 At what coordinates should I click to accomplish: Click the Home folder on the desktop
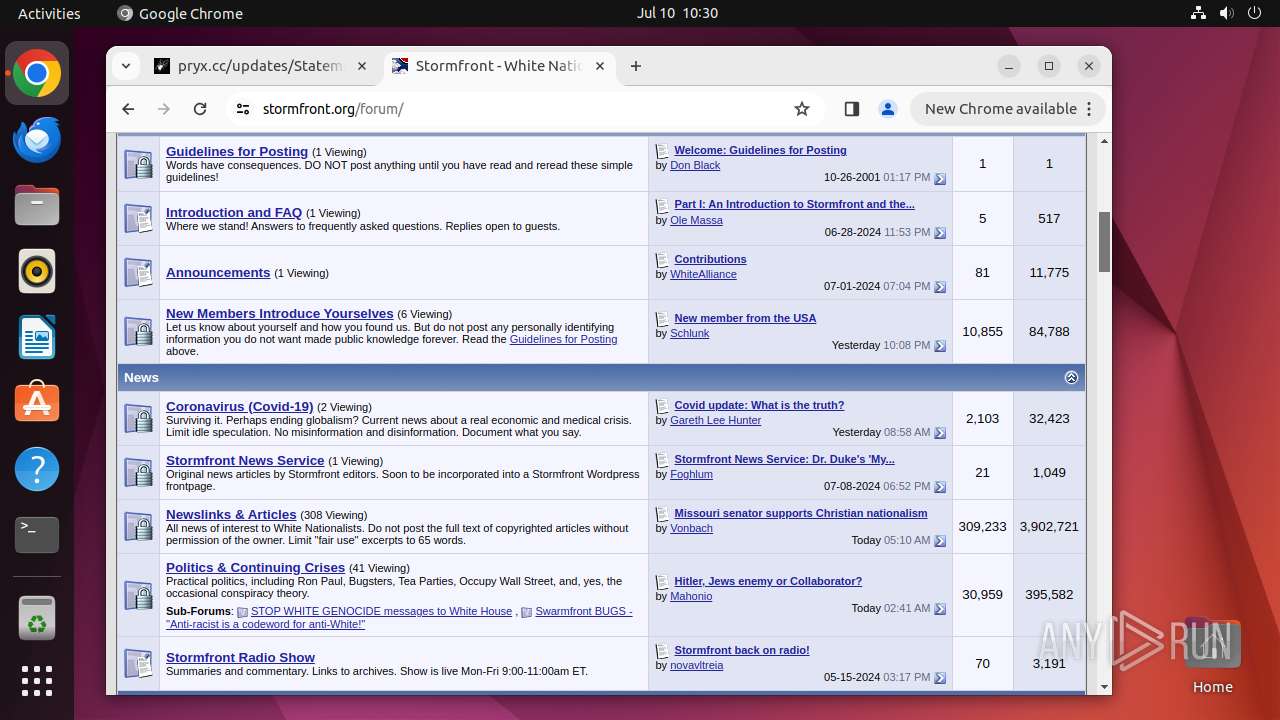pos(1212,655)
